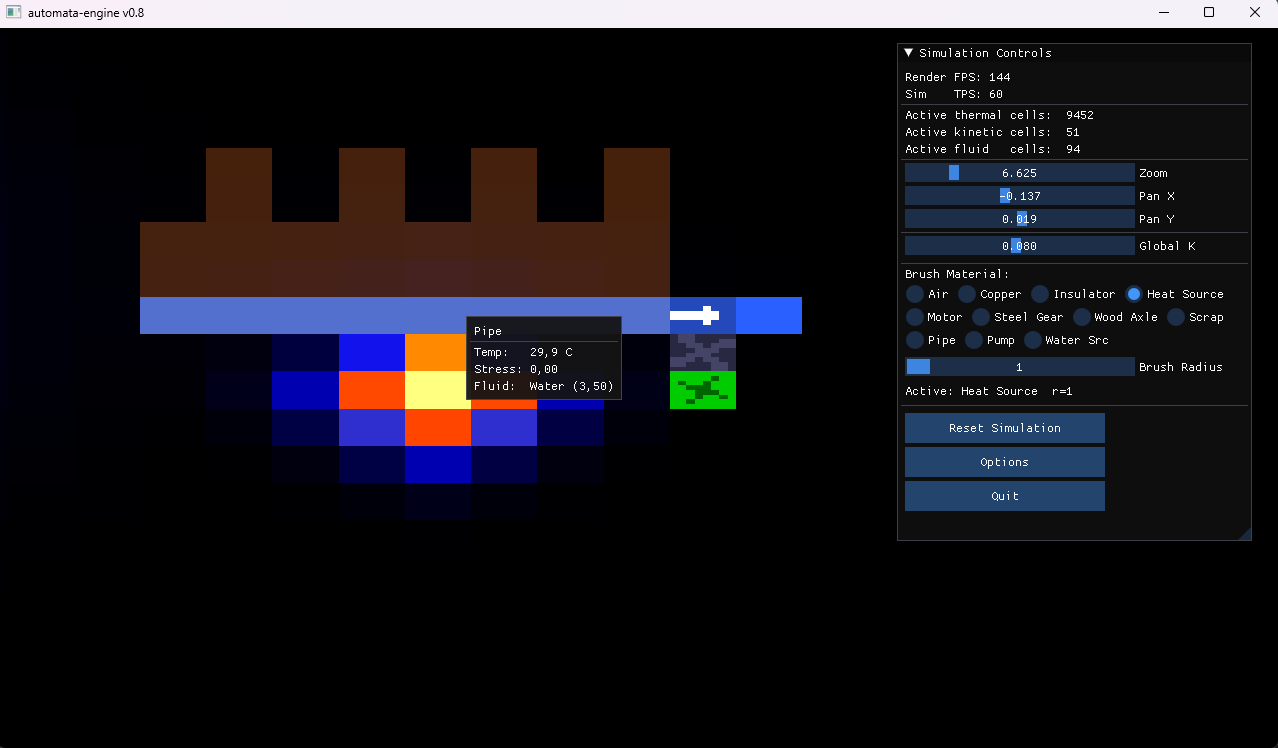The image size is (1278, 748).
Task: Collapse the Simulation Controls panel triangle
Action: tap(909, 53)
